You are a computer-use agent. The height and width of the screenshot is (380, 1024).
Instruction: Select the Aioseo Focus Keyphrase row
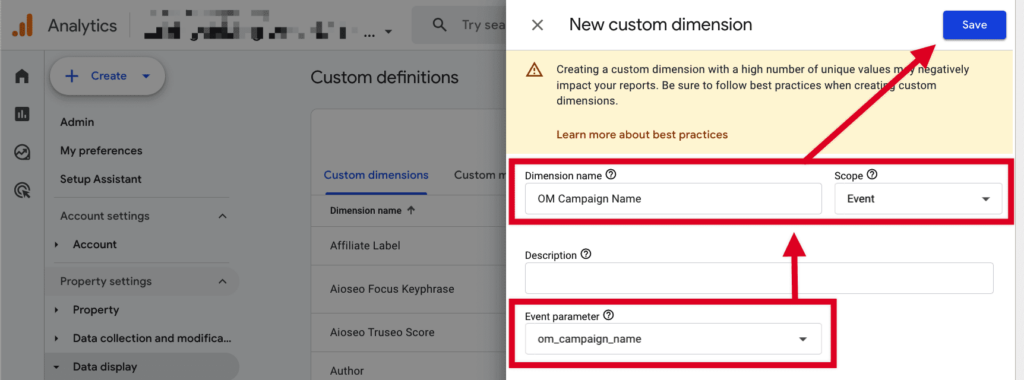click(x=409, y=289)
